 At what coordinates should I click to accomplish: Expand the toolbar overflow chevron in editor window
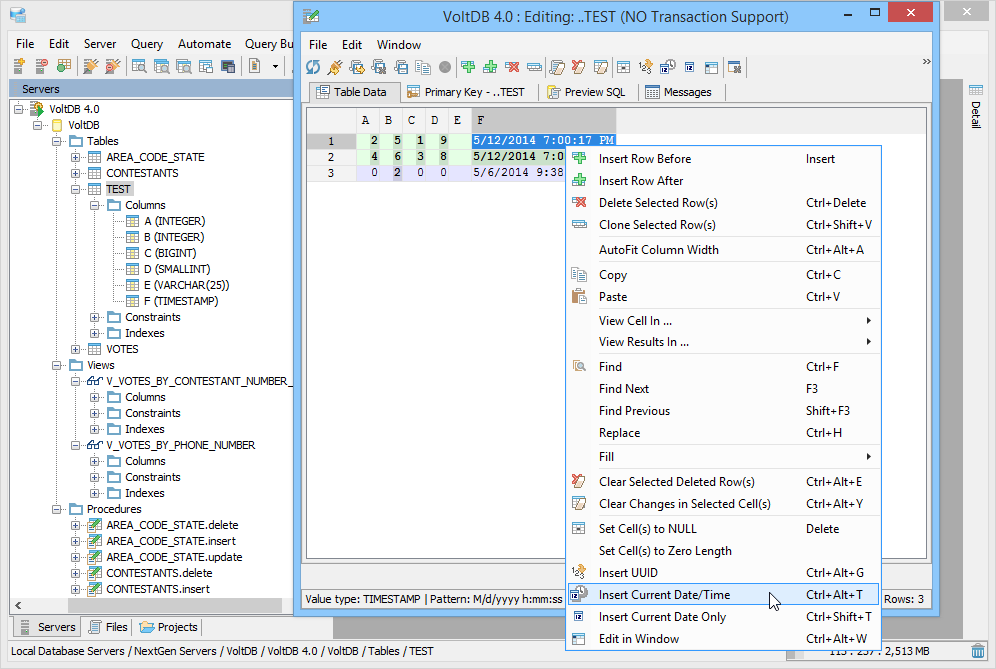pos(926,62)
